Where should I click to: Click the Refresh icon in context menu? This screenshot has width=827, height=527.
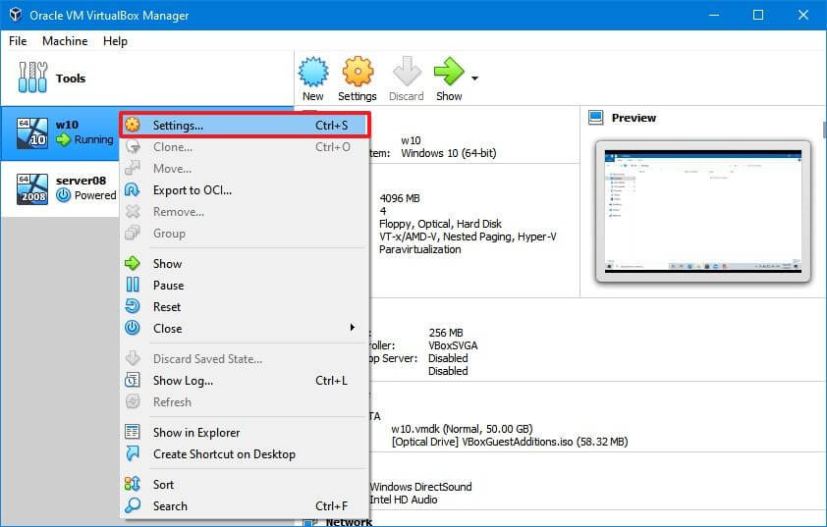[x=132, y=402]
